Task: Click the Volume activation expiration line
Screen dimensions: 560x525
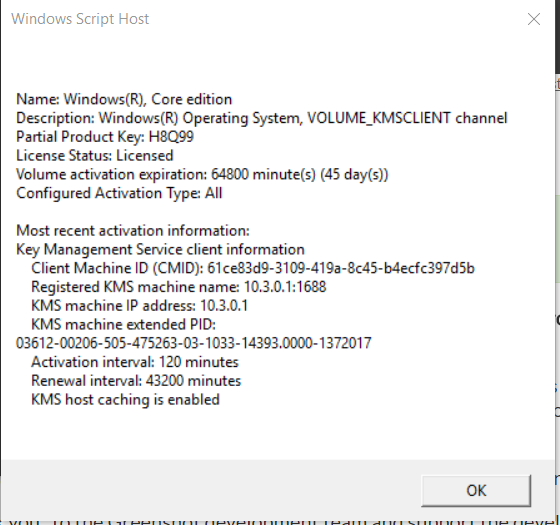Action: 202,175
